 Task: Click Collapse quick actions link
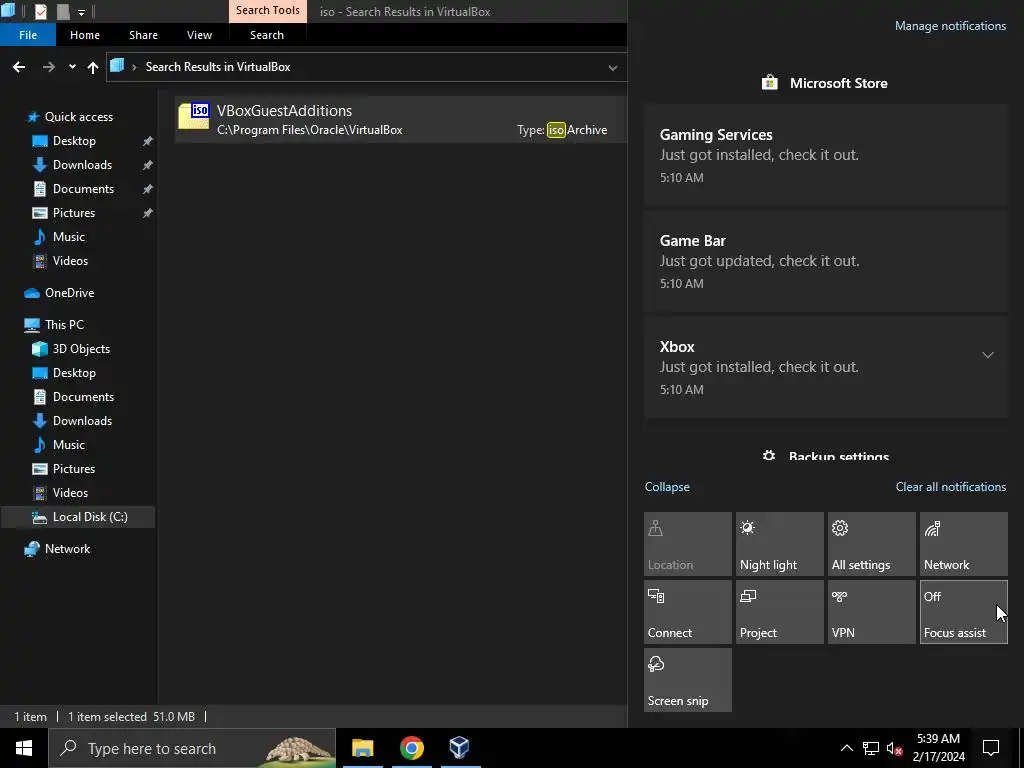point(667,487)
